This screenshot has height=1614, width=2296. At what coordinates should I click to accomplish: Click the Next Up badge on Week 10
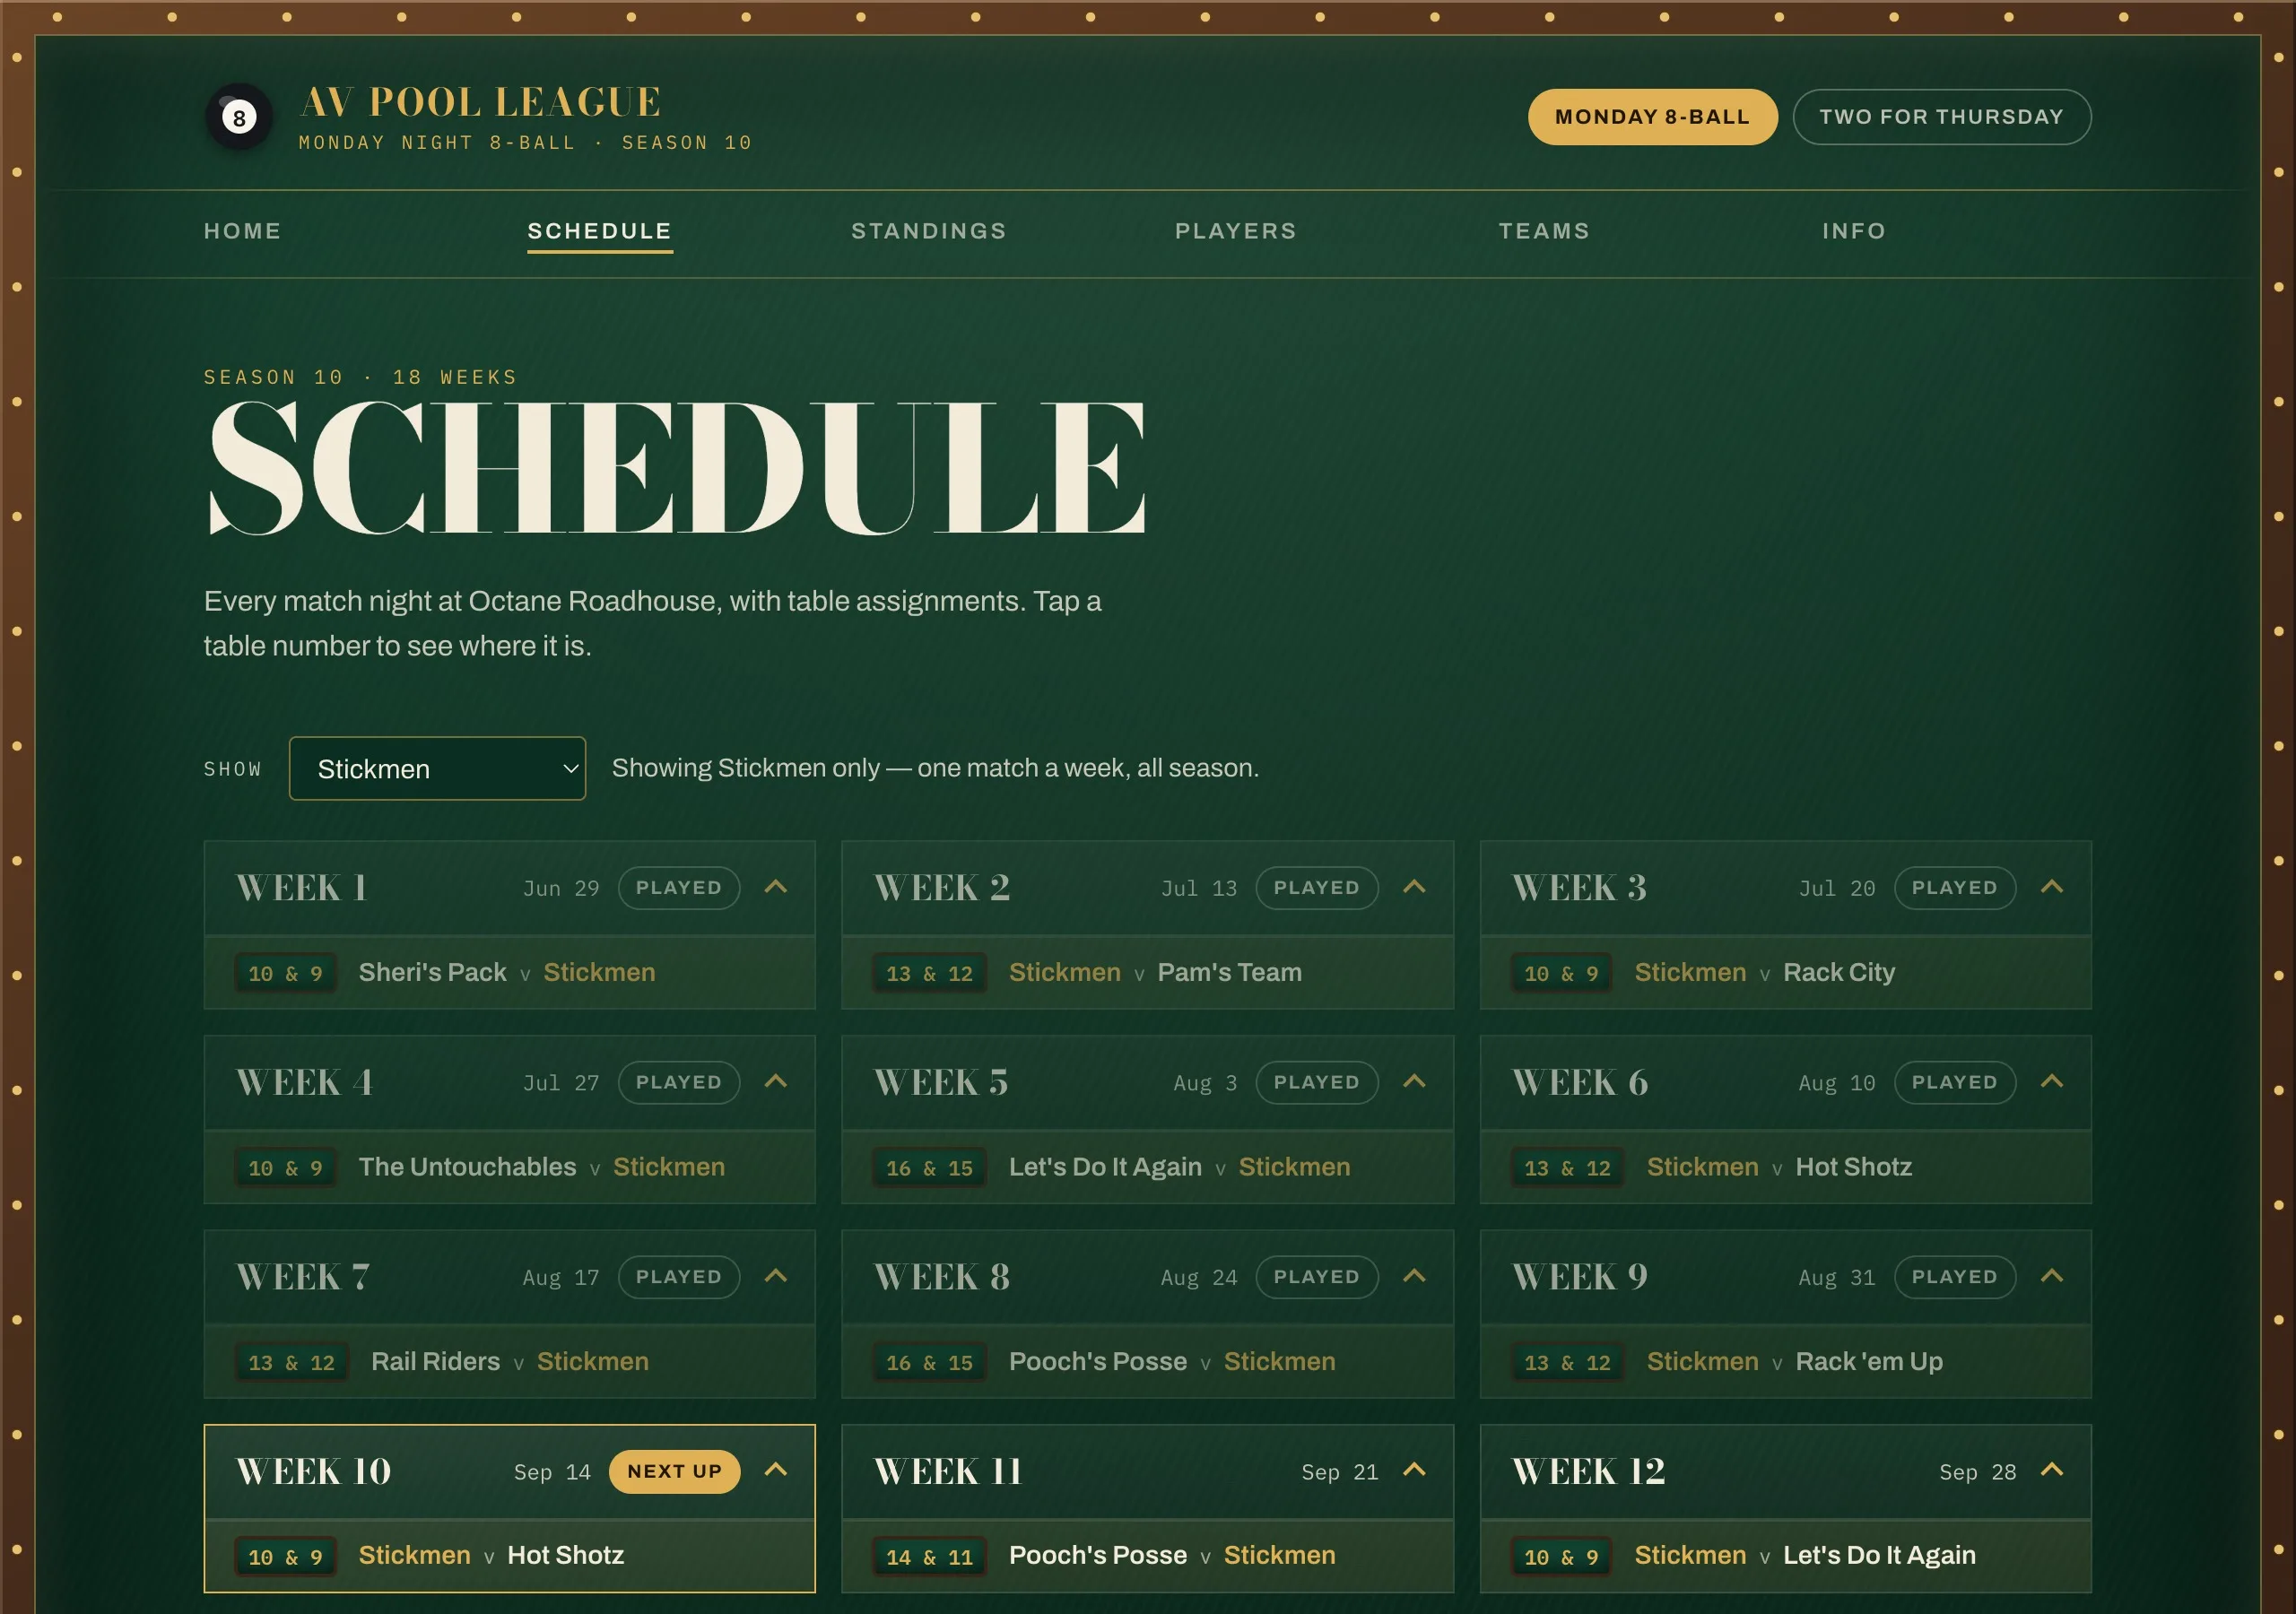point(674,1471)
